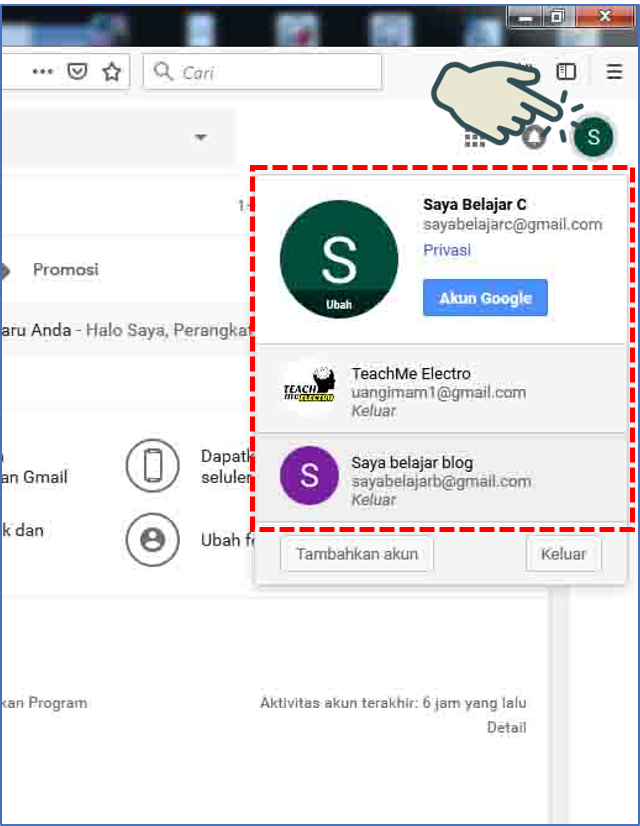Switch to TeachMe Electro account
Image resolution: width=640 pixels, height=826 pixels.
point(441,391)
